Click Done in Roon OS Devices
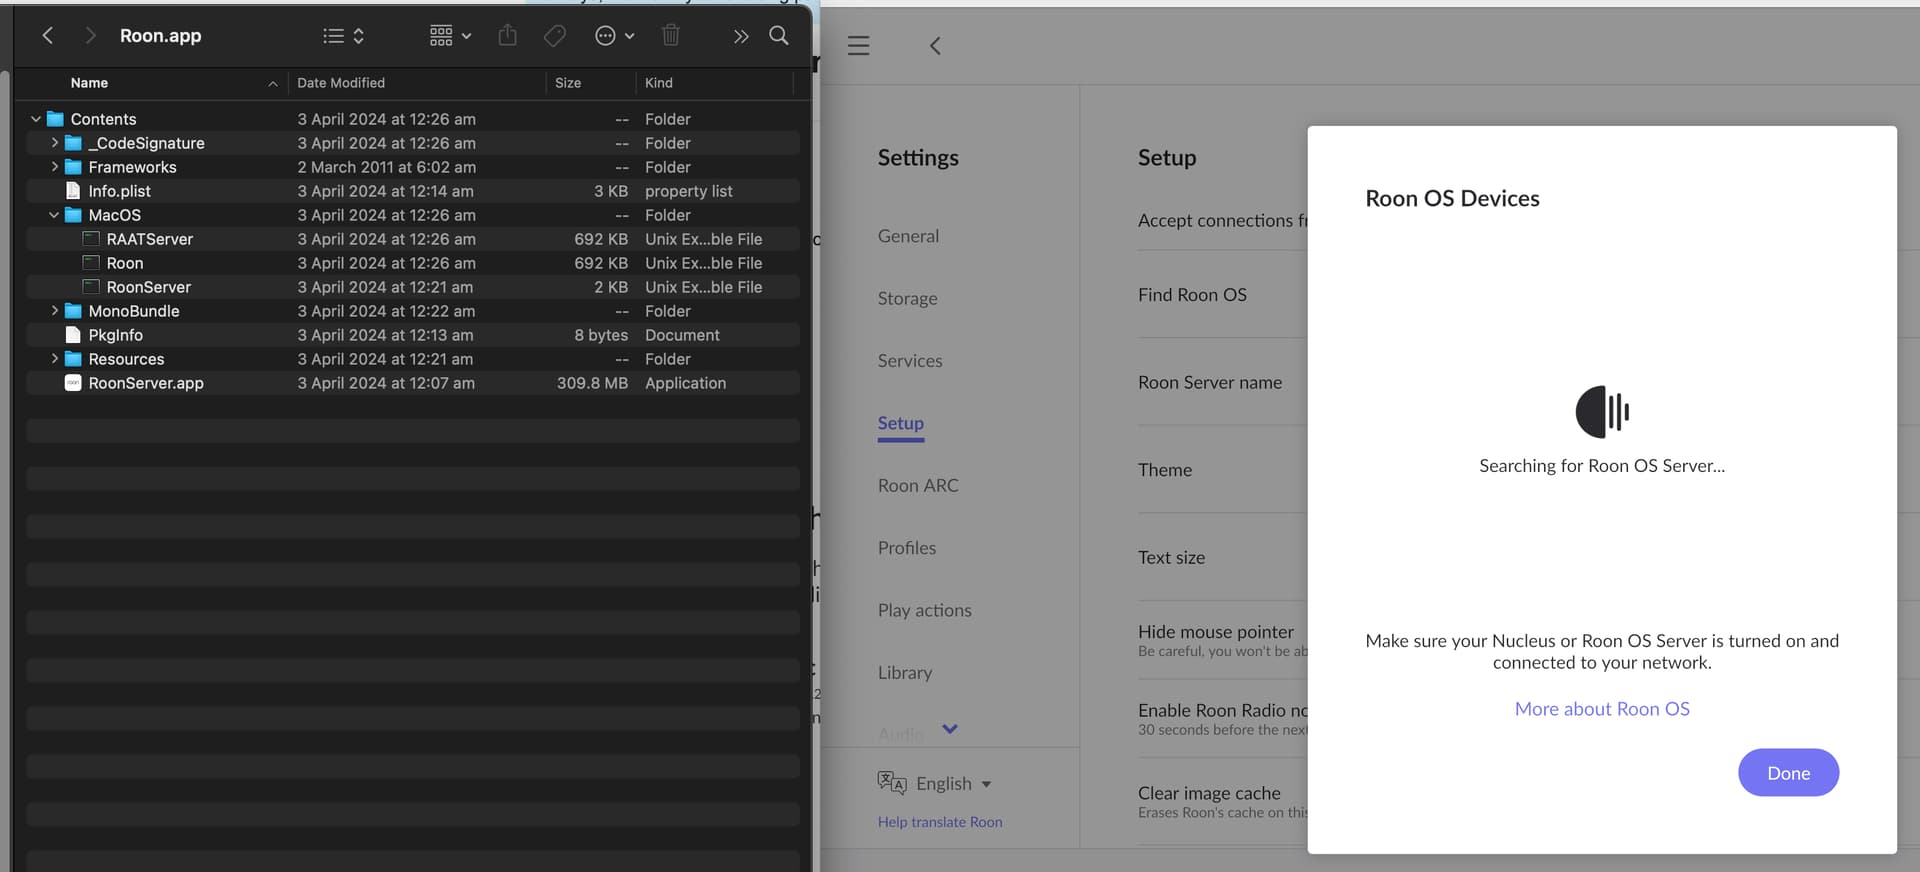 pos(1788,773)
